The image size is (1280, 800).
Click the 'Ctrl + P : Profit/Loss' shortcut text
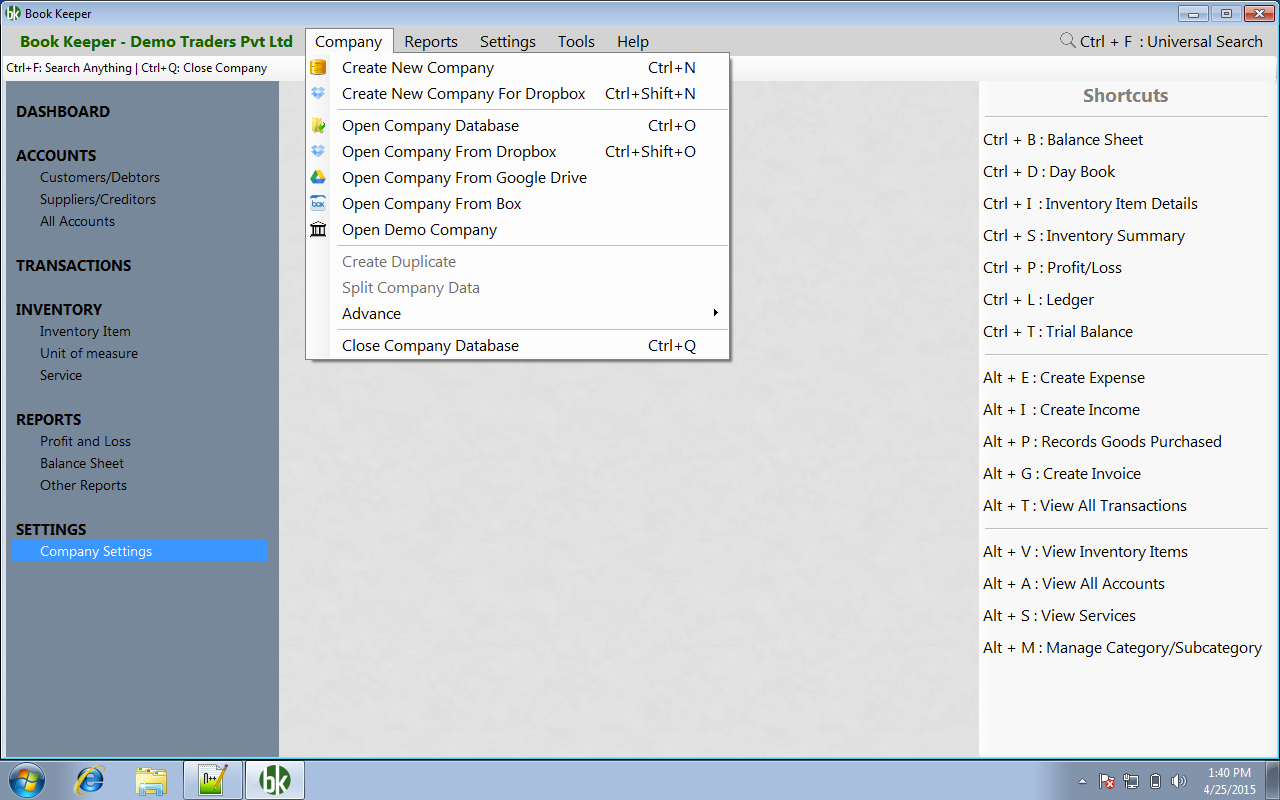(1052, 268)
